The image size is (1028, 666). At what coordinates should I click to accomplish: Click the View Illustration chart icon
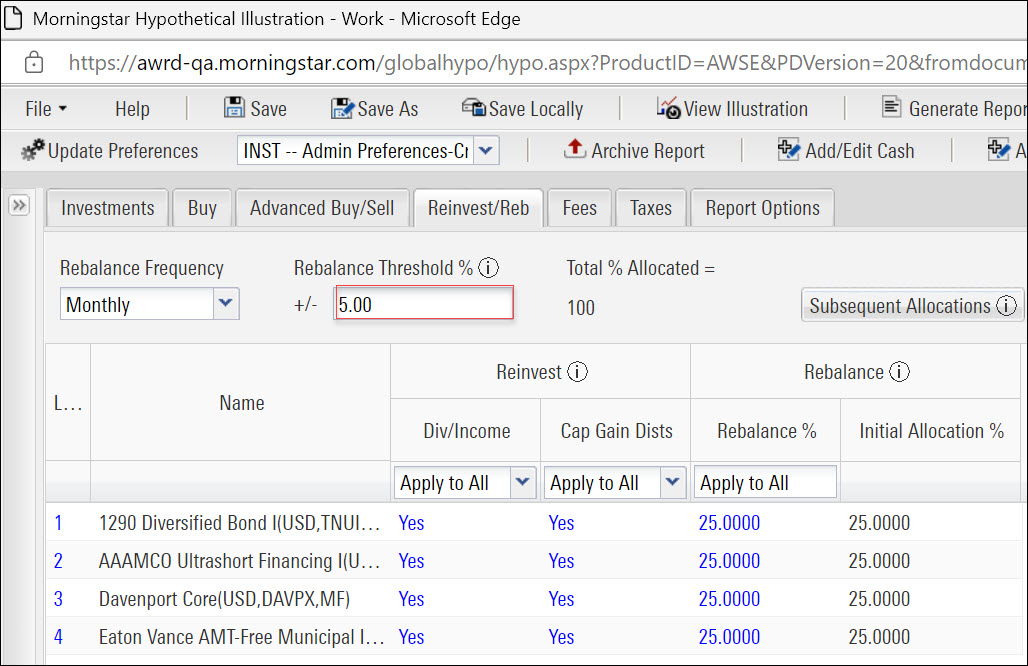click(669, 108)
